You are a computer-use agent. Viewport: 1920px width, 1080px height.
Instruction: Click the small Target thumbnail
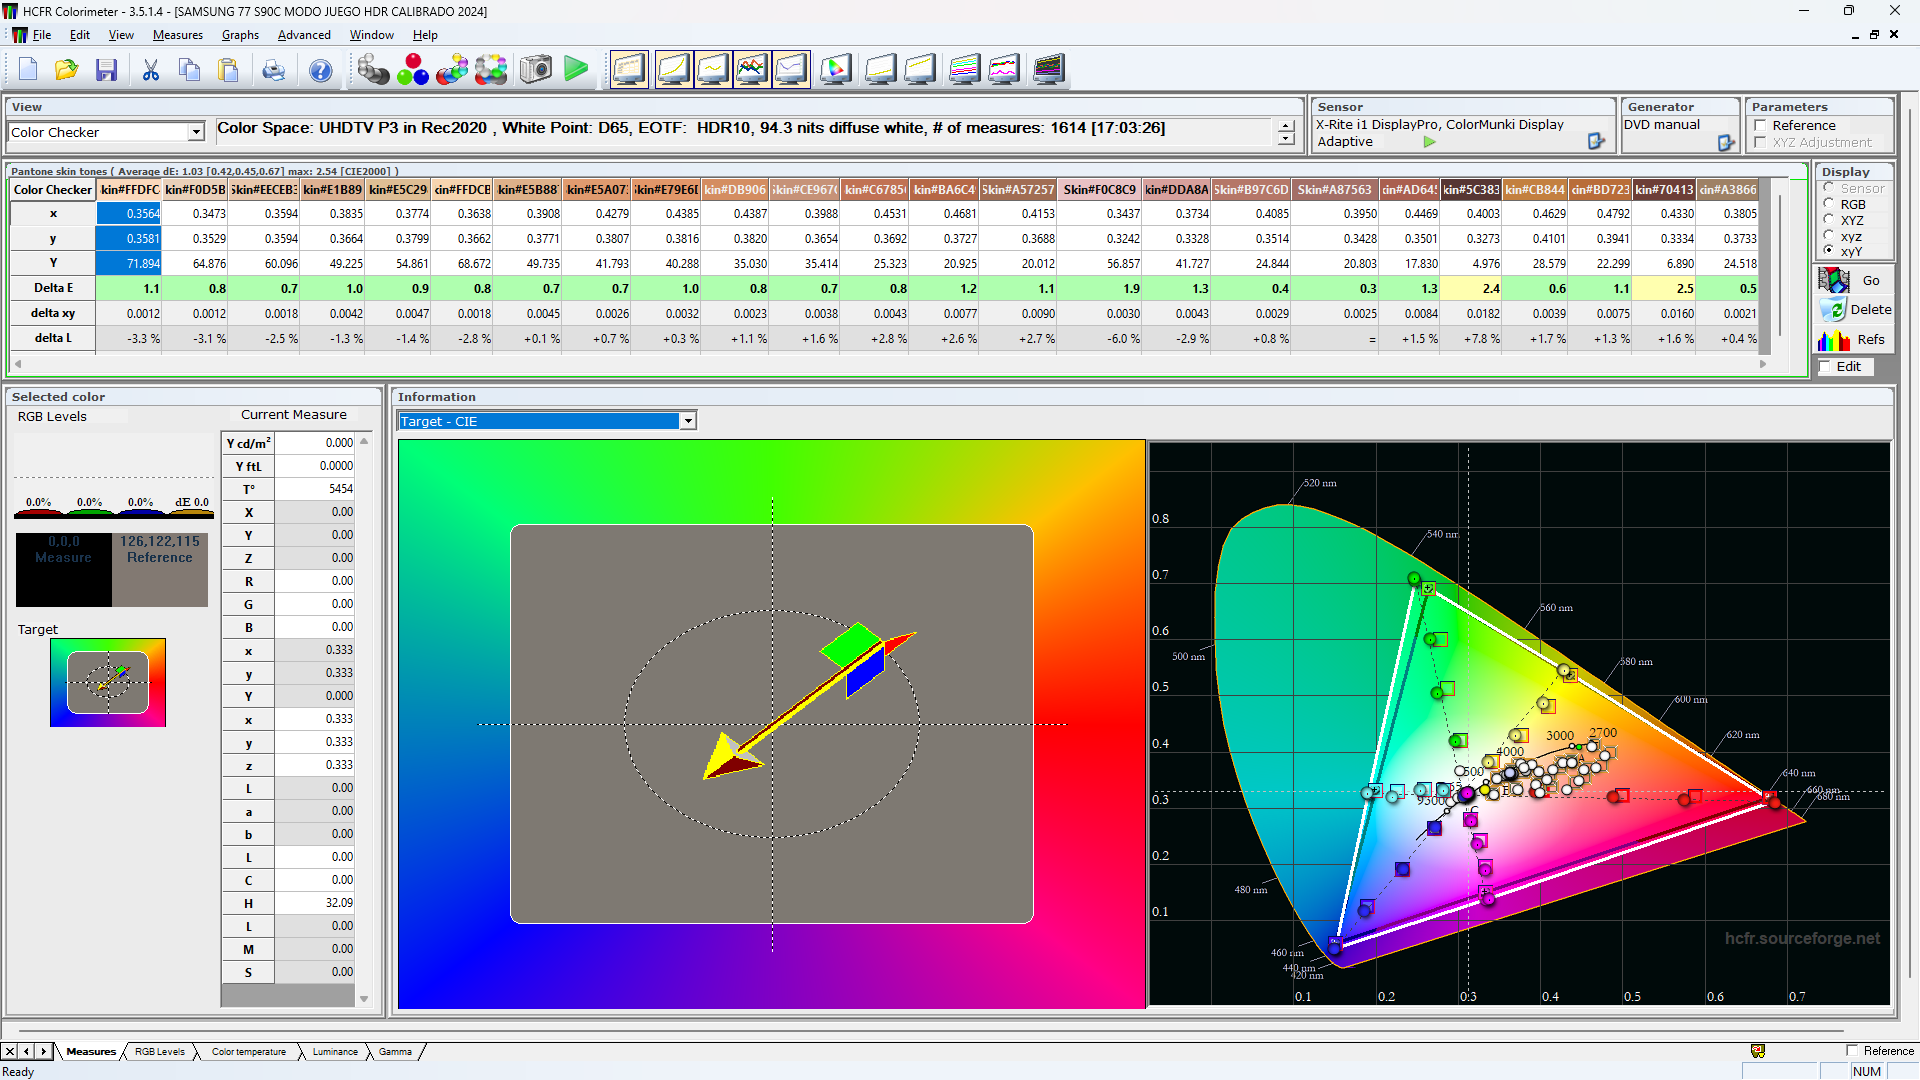[108, 683]
